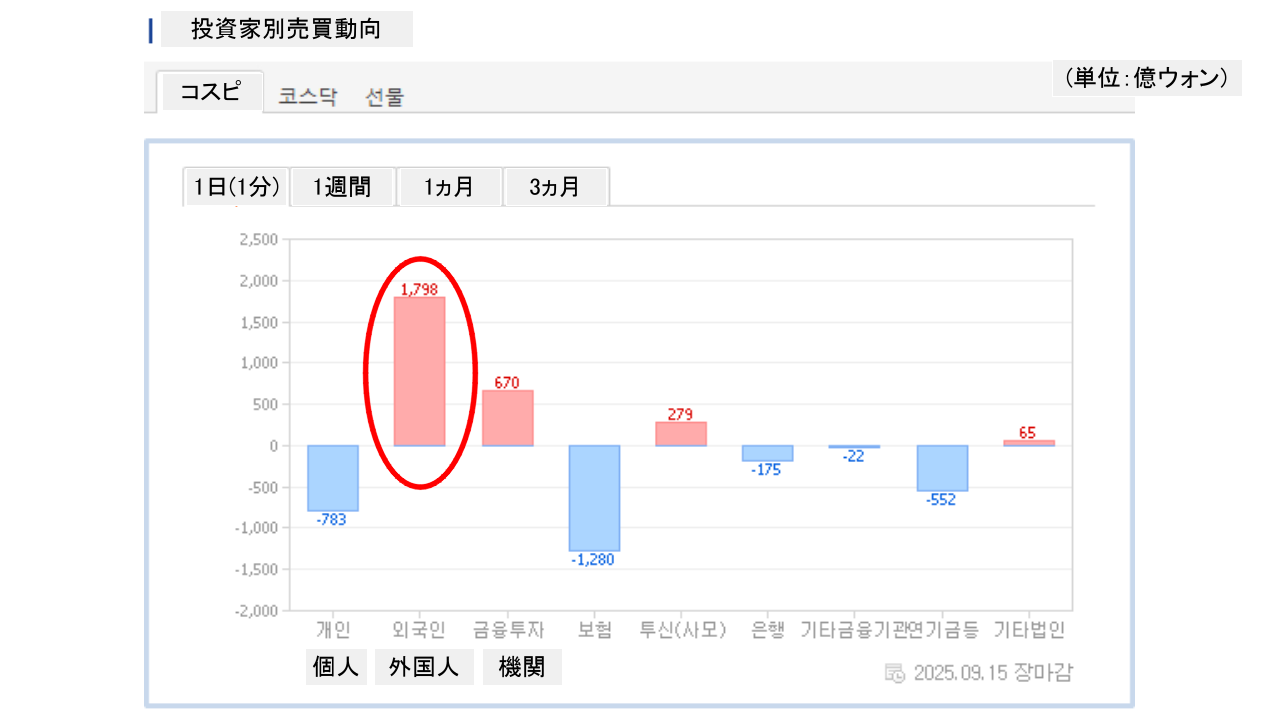Viewport: 1280px width, 720px height.
Task: Click the 외국인 bar showing 1,798
Action: [419, 371]
